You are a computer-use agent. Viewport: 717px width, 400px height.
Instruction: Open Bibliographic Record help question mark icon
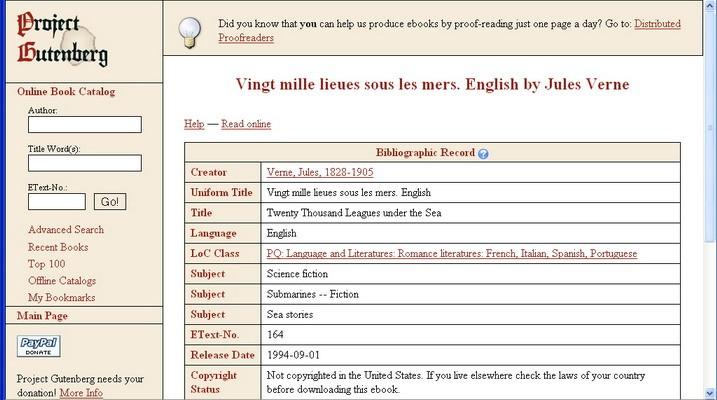483,154
